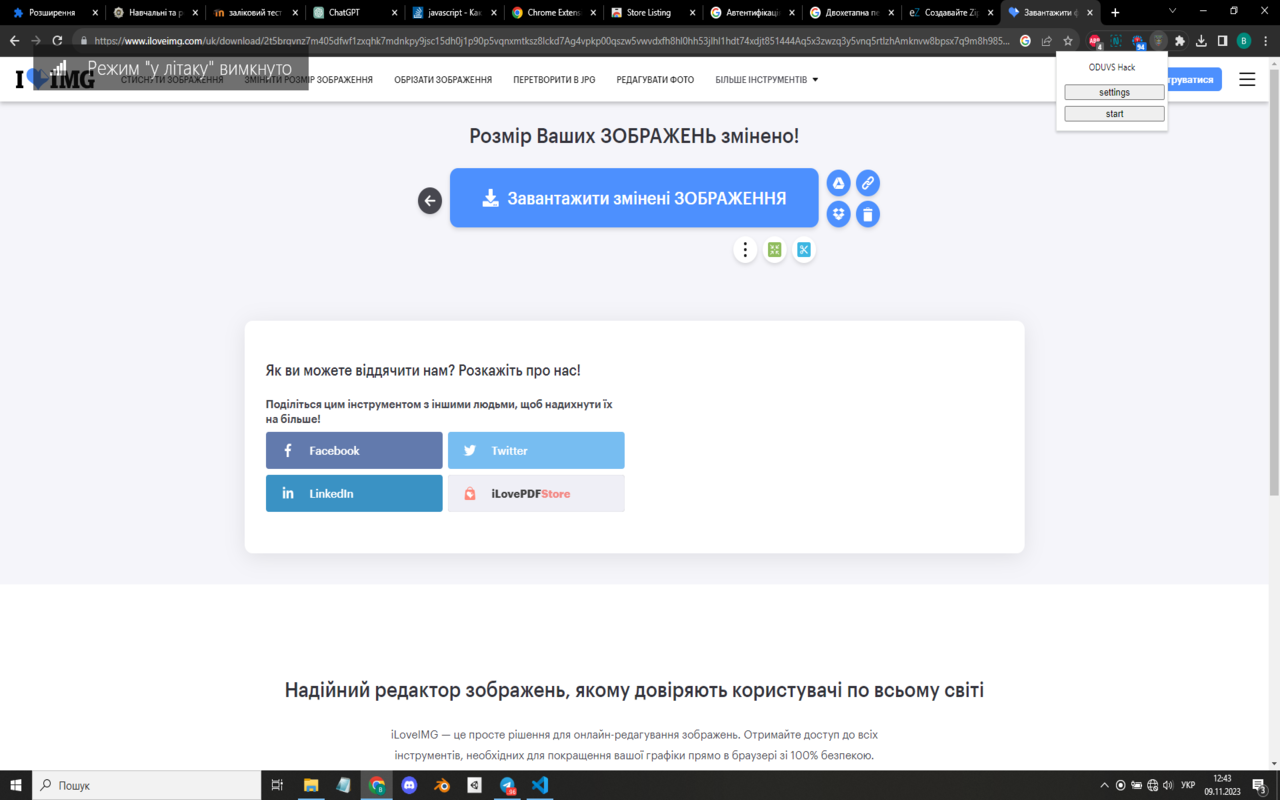Save the result to Dropbox
This screenshot has width=1280, height=800.
838,214
